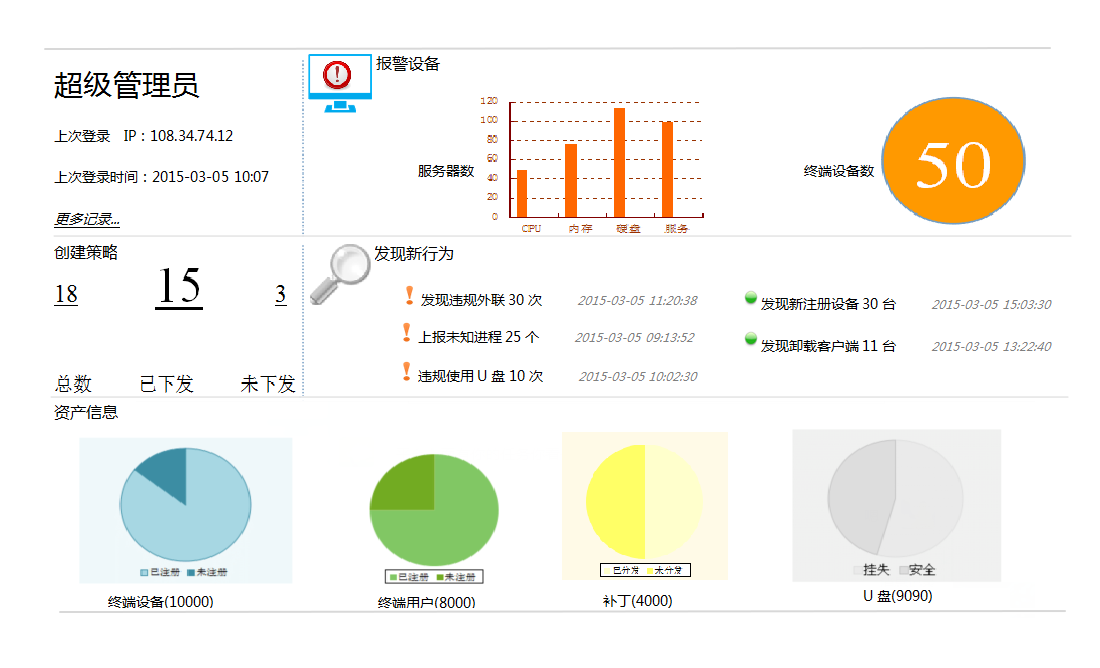Click the unissued policies number 3
Viewport: 1100px width, 668px height.
(x=281, y=295)
